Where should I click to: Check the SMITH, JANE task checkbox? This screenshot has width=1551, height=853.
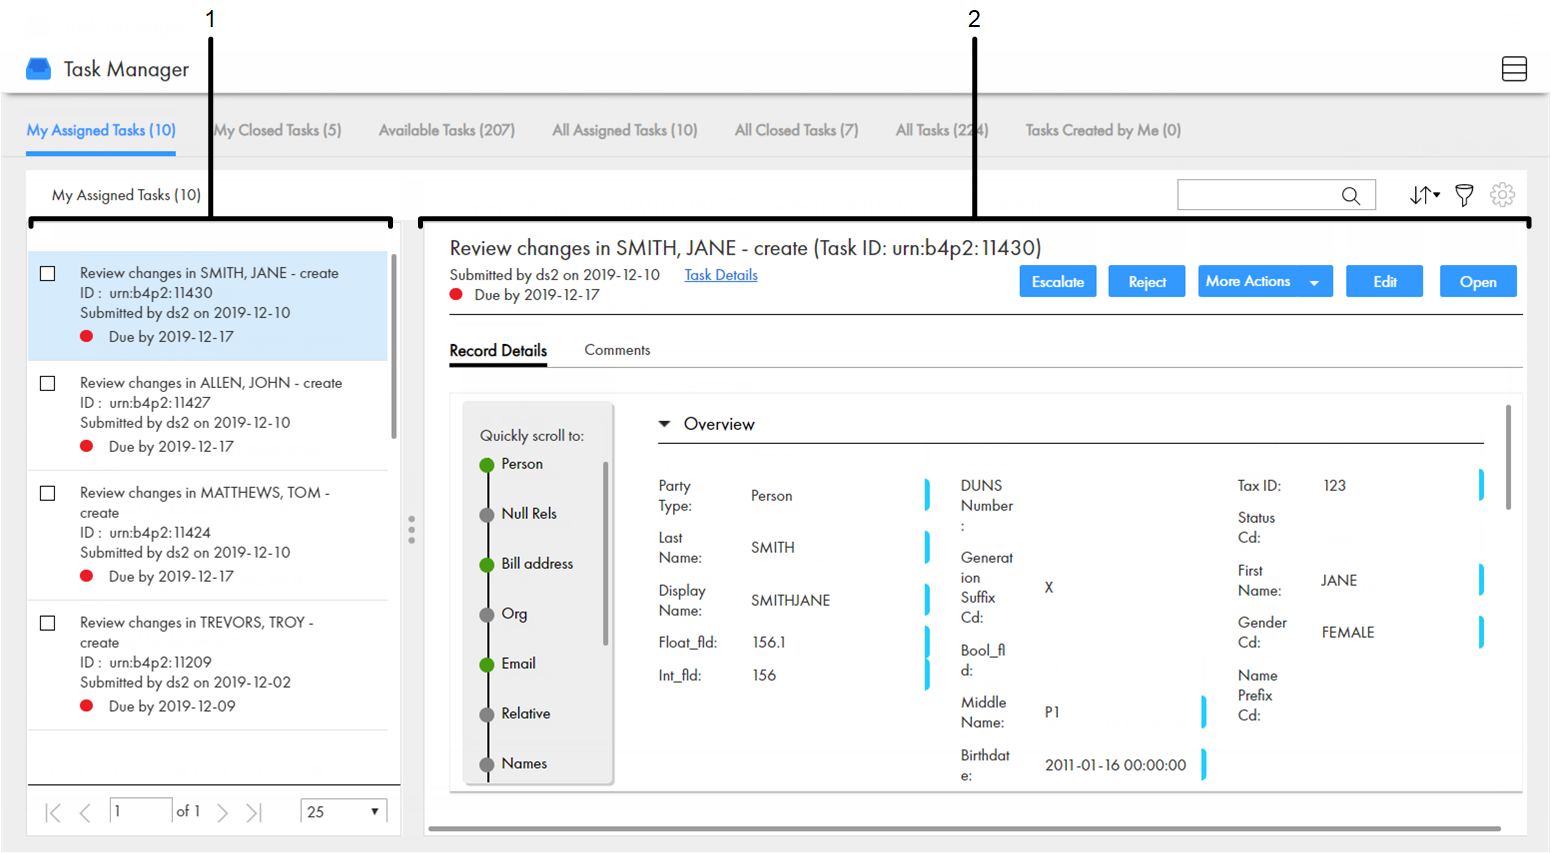(48, 274)
